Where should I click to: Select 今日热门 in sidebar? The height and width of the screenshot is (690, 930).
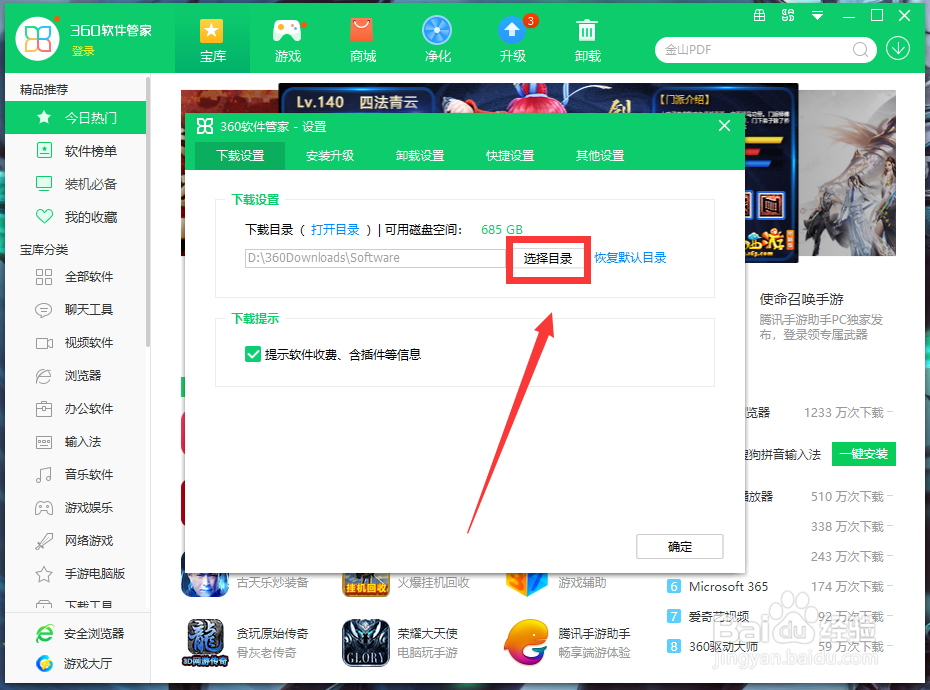tap(75, 117)
